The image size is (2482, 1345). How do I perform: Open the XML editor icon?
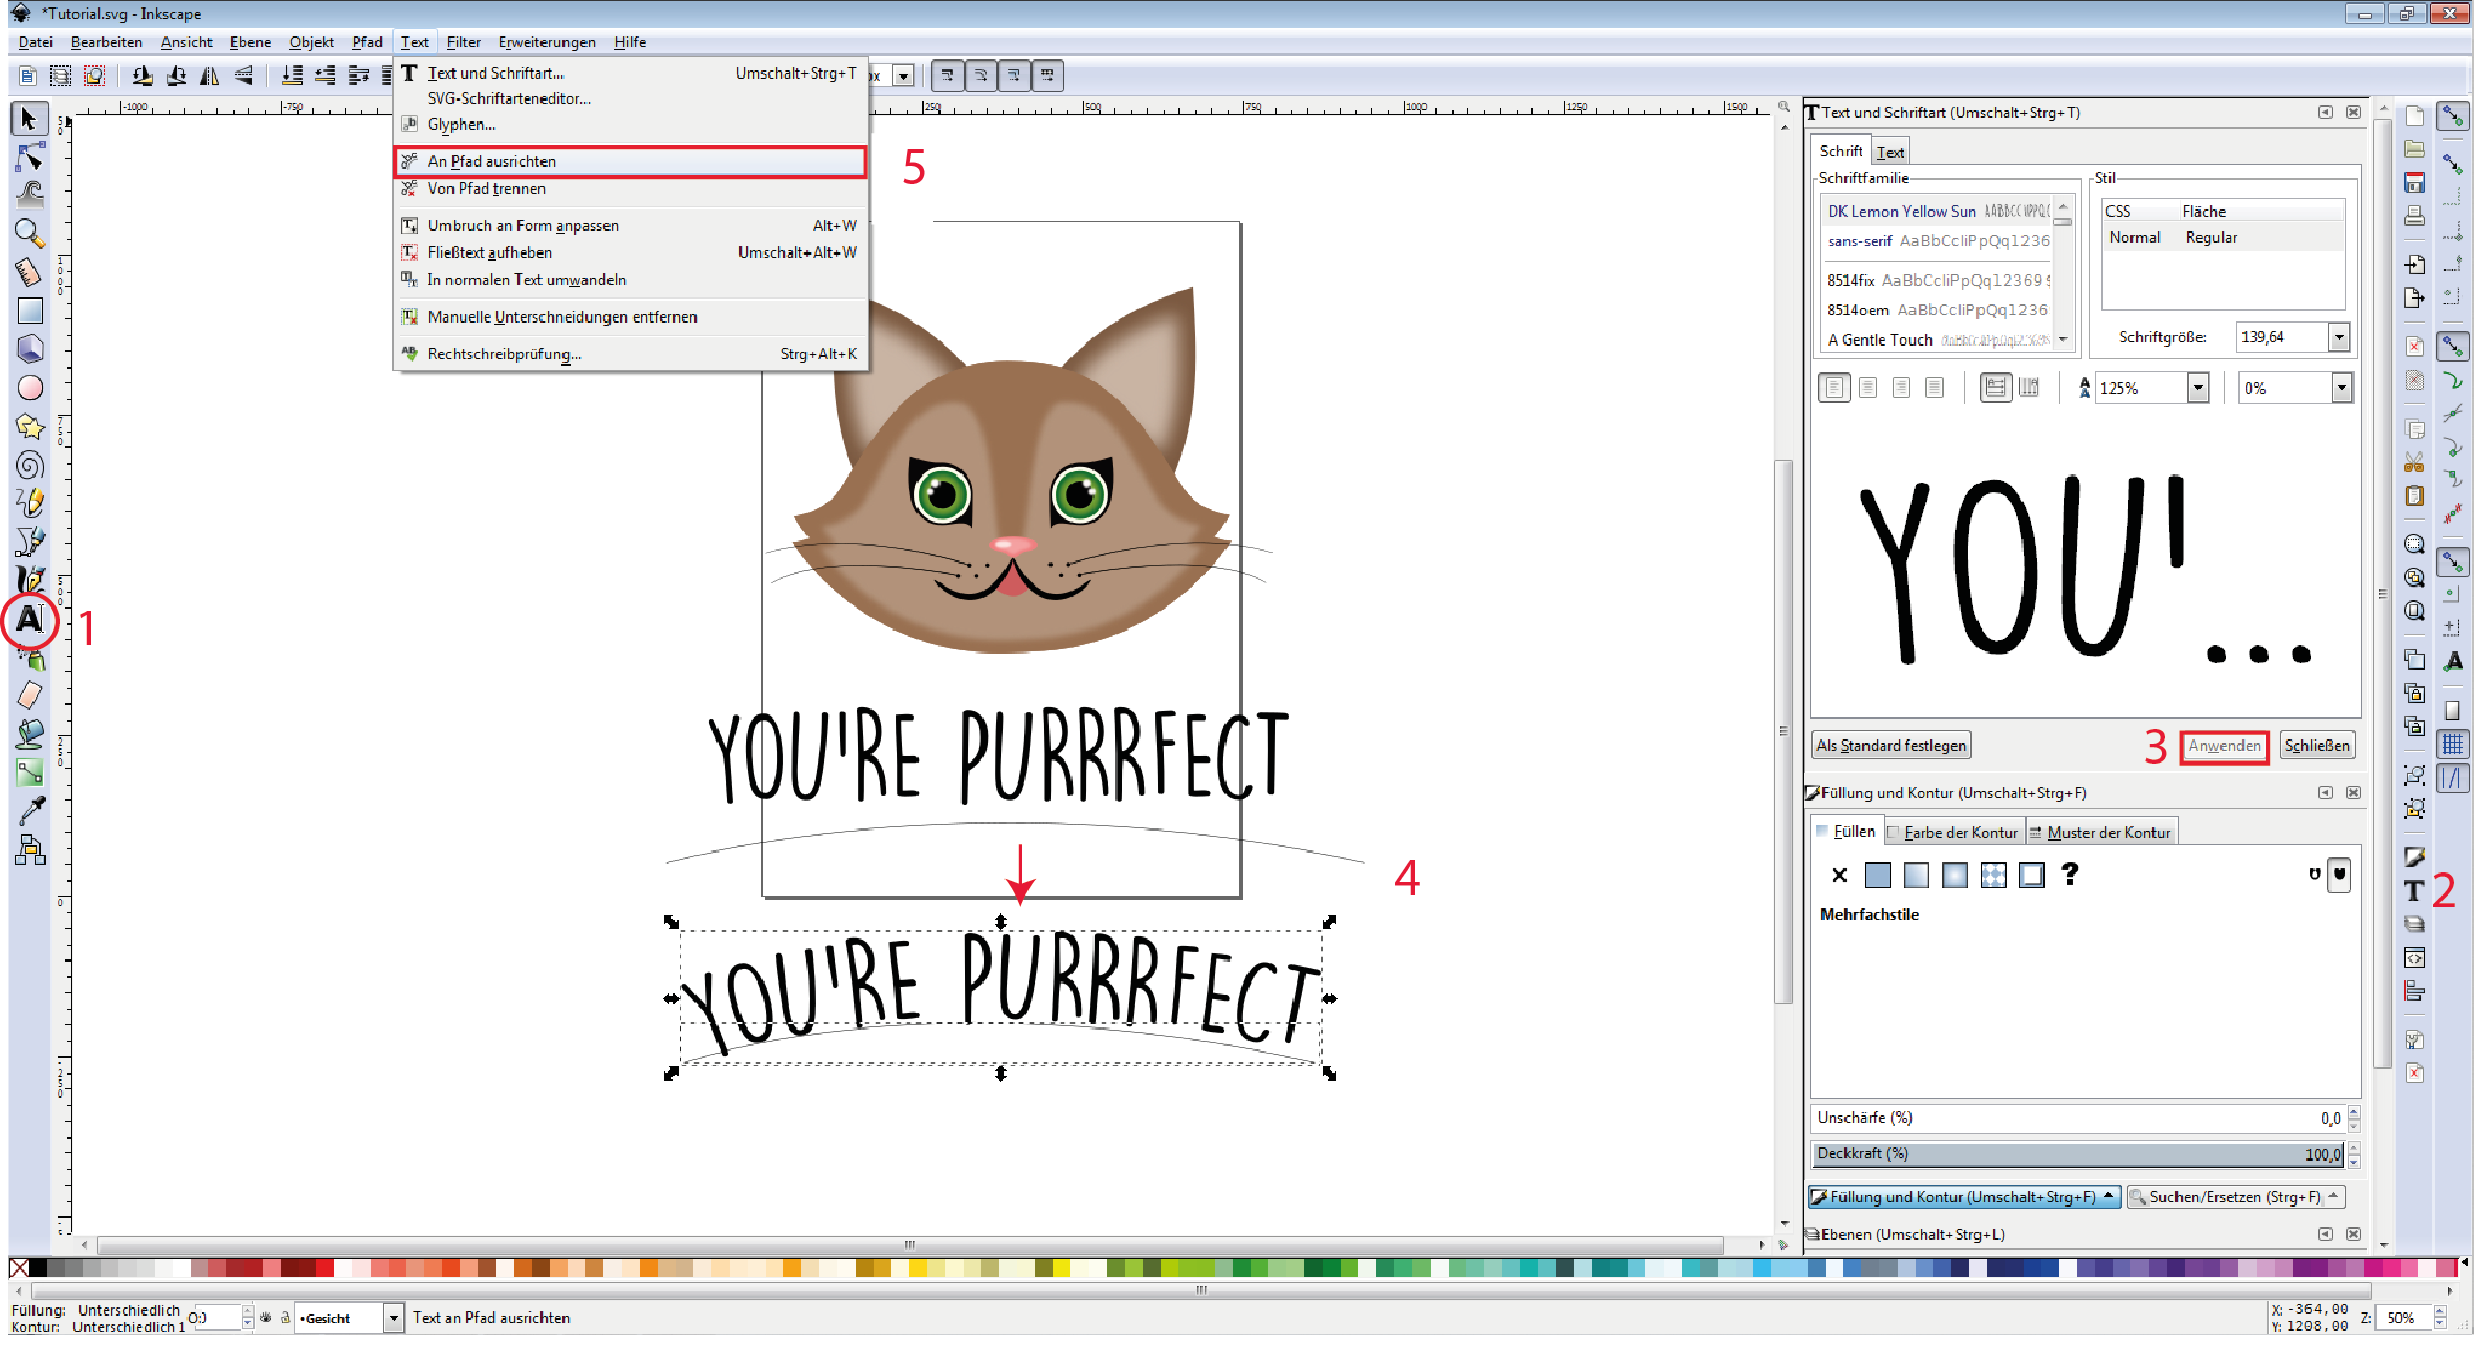(2414, 958)
